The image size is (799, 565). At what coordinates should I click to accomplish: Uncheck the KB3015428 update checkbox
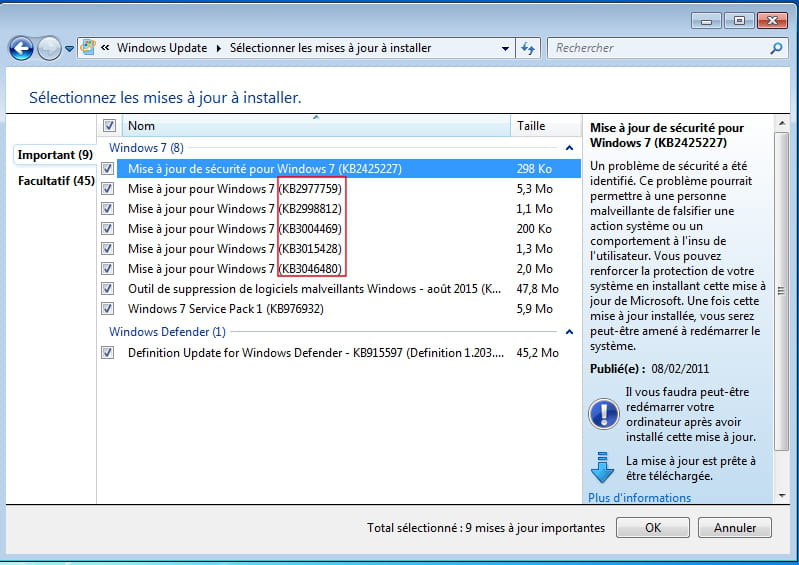click(108, 248)
